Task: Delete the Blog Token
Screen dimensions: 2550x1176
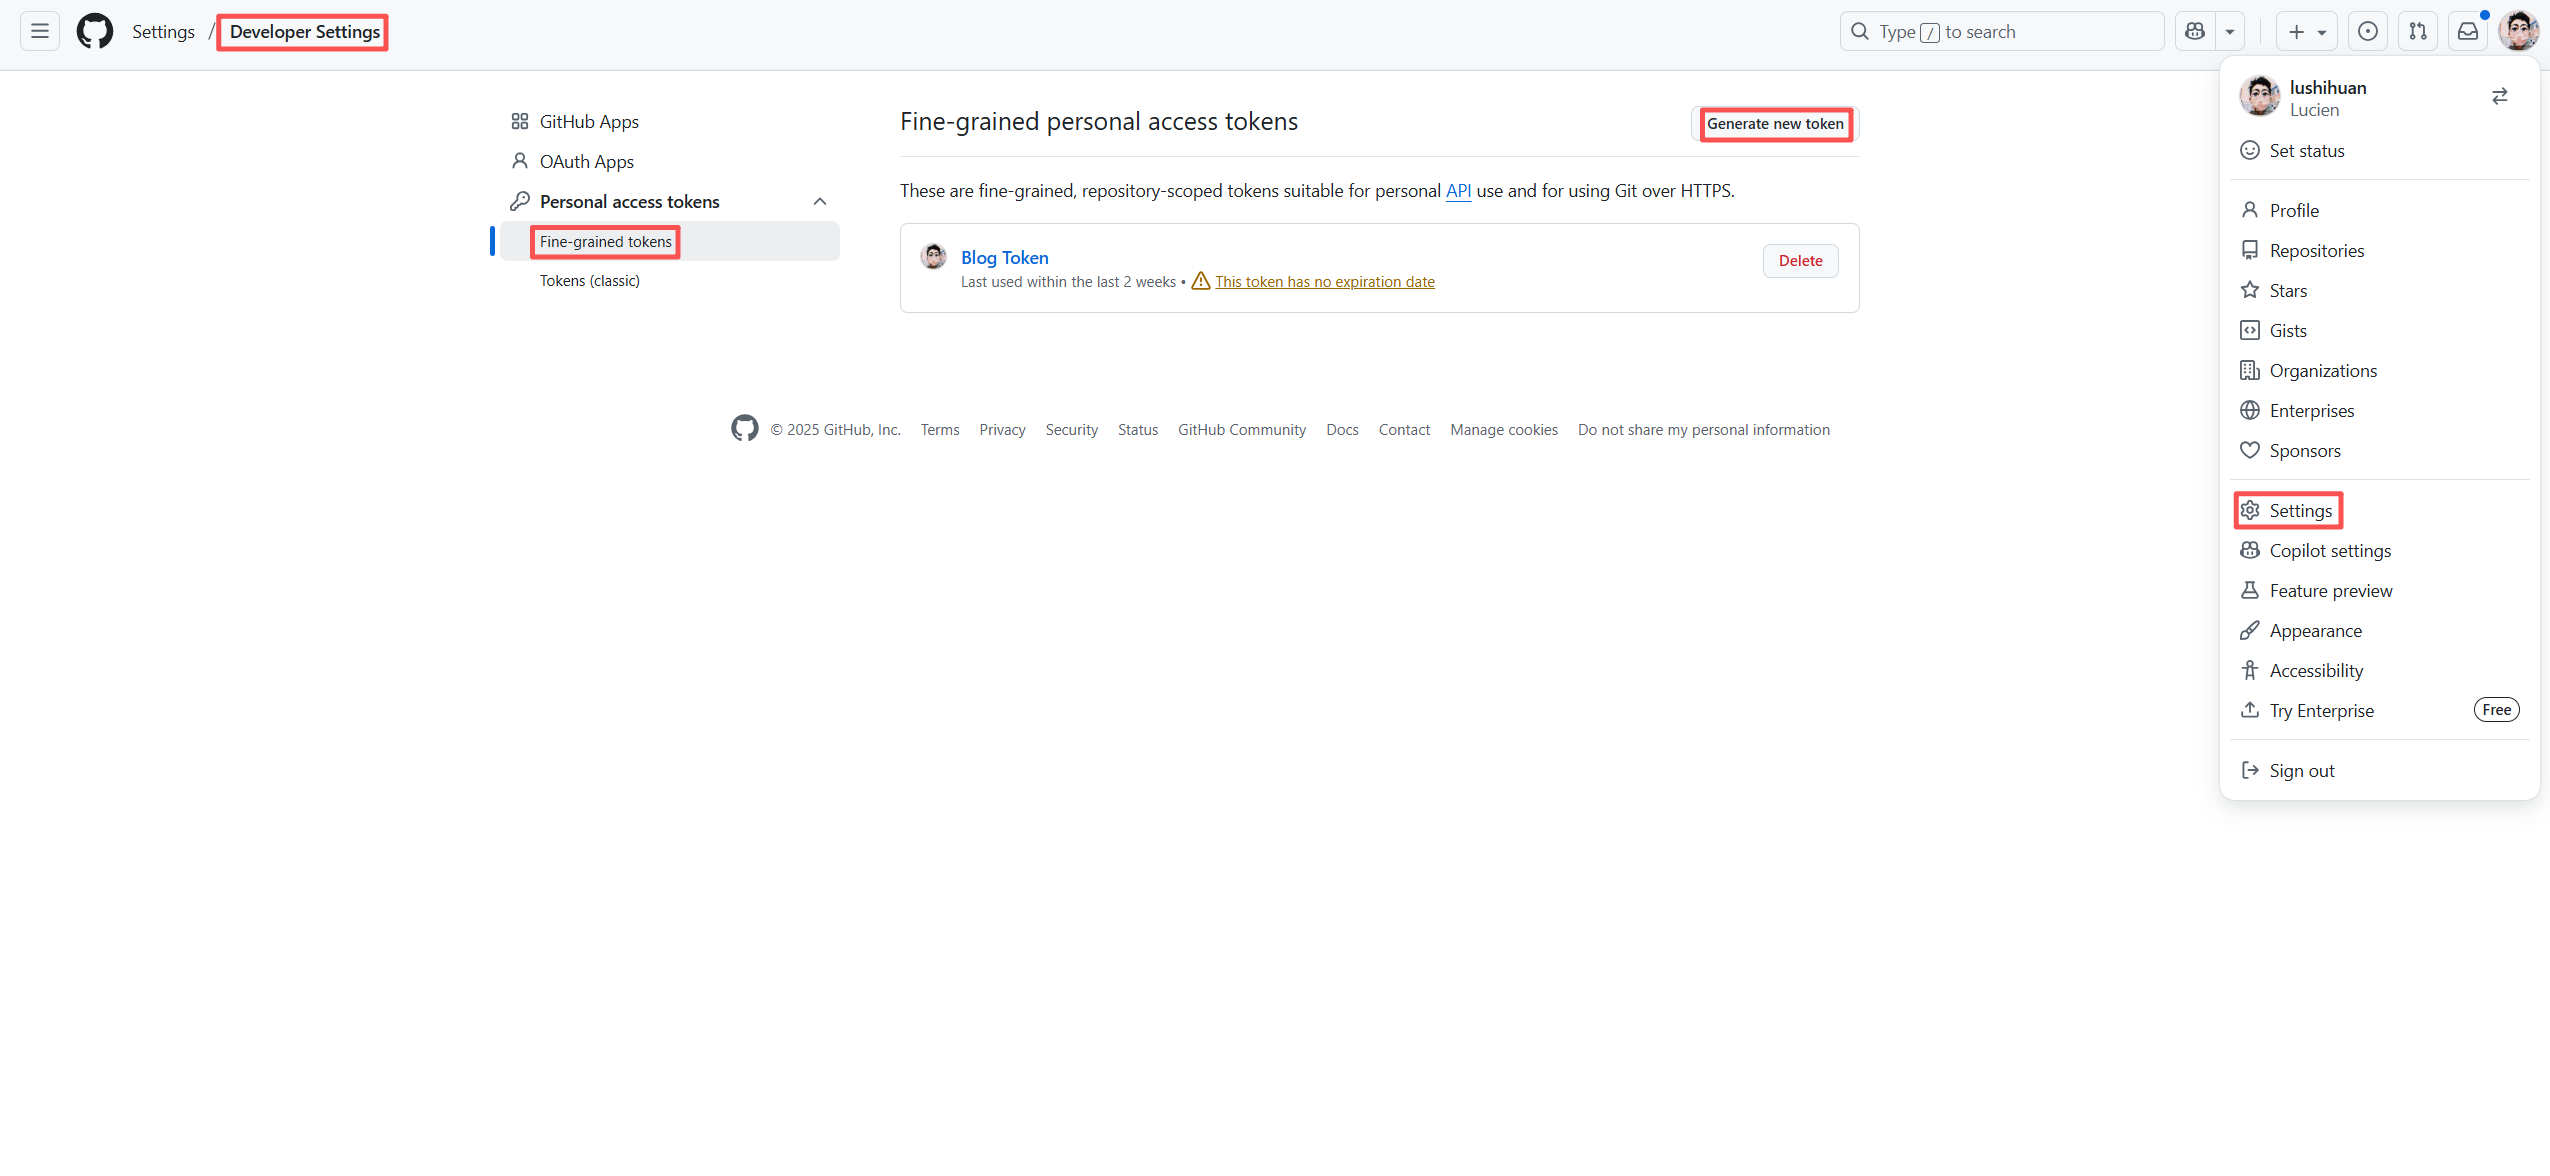Action: tap(1800, 261)
